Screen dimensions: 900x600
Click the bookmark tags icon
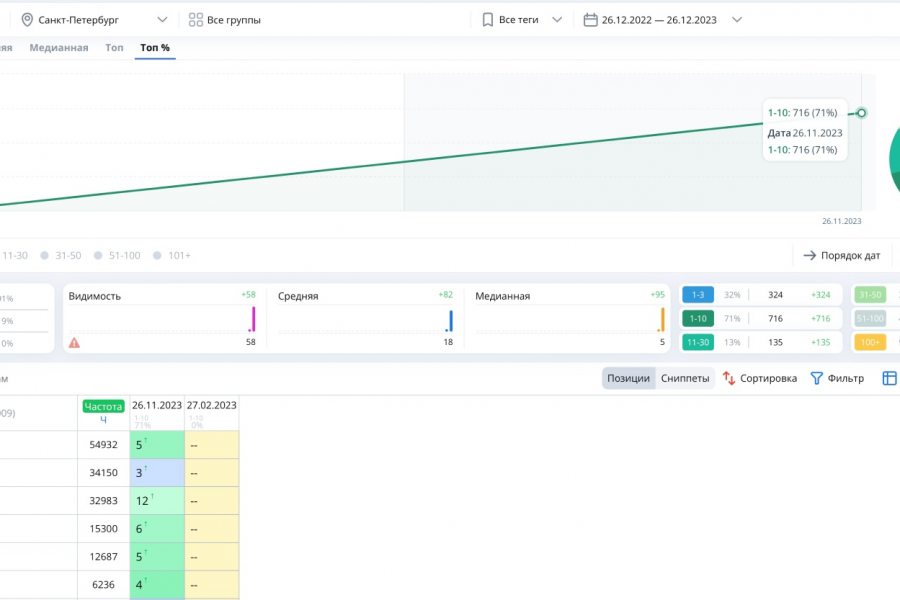pos(488,20)
